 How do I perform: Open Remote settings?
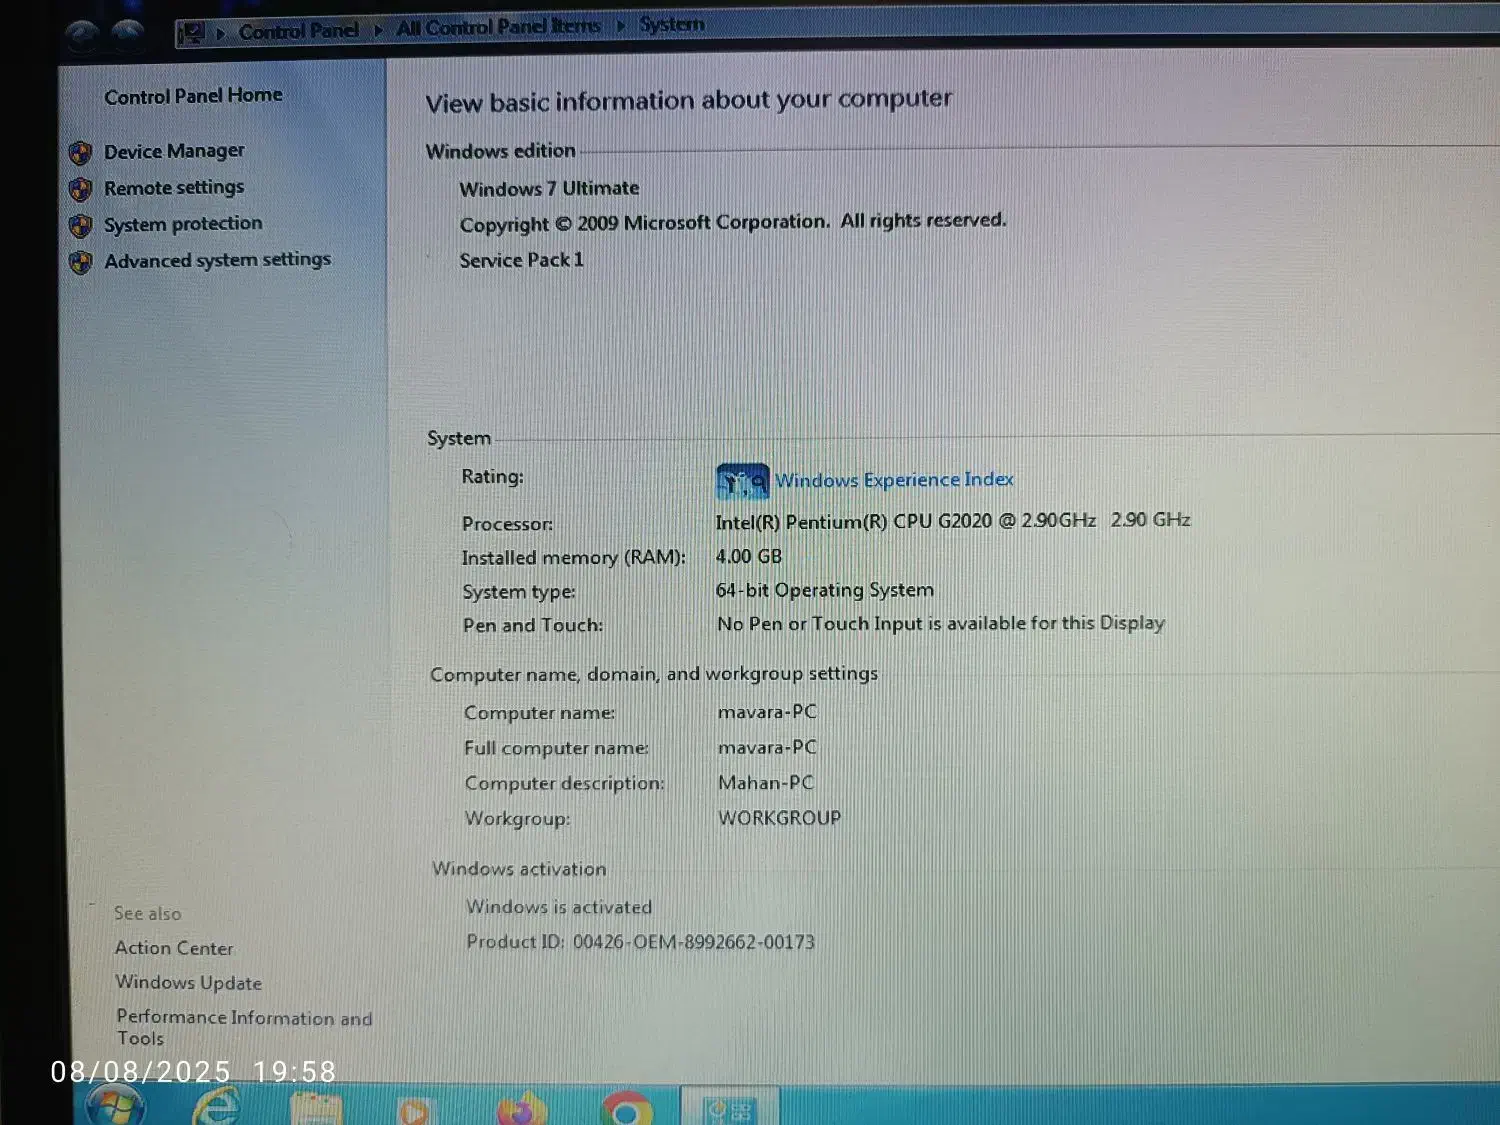(x=174, y=188)
